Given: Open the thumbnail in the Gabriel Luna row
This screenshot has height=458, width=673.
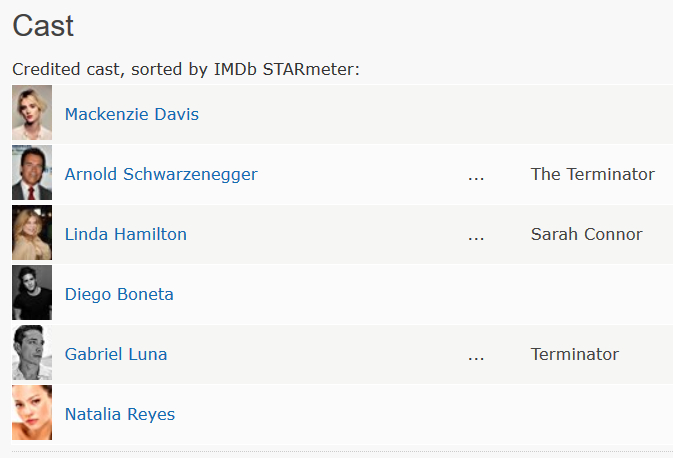Looking at the screenshot, I should (32, 354).
